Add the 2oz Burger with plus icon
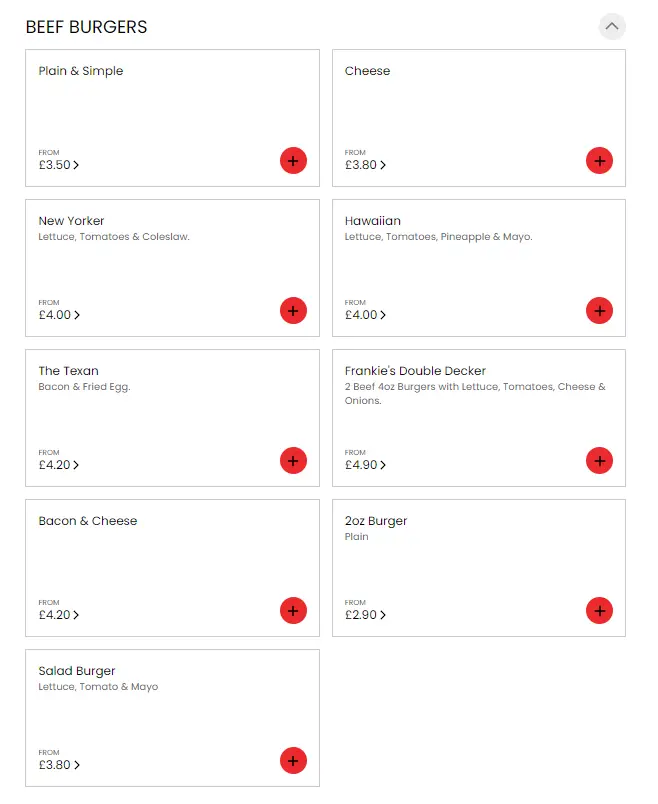Image resolution: width=658 pixels, height=804 pixels. click(599, 611)
